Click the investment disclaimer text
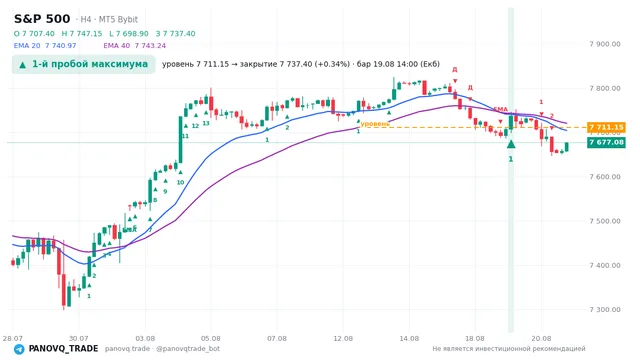The width and height of the screenshot is (640, 360). (509, 349)
